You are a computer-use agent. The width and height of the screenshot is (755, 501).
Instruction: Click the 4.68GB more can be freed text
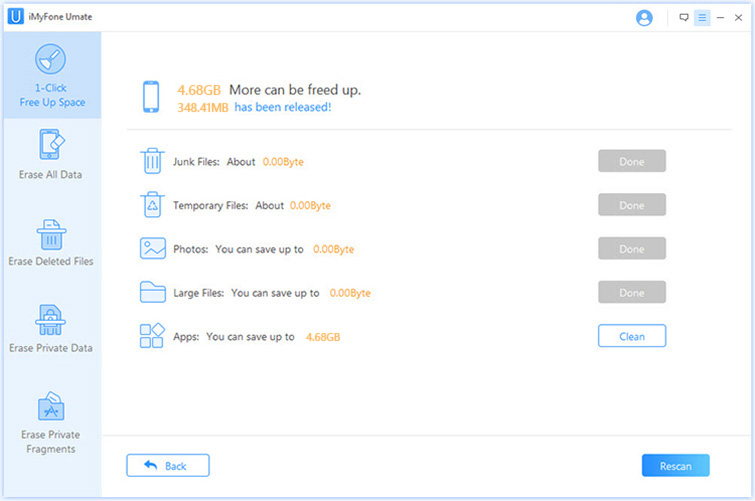point(269,90)
